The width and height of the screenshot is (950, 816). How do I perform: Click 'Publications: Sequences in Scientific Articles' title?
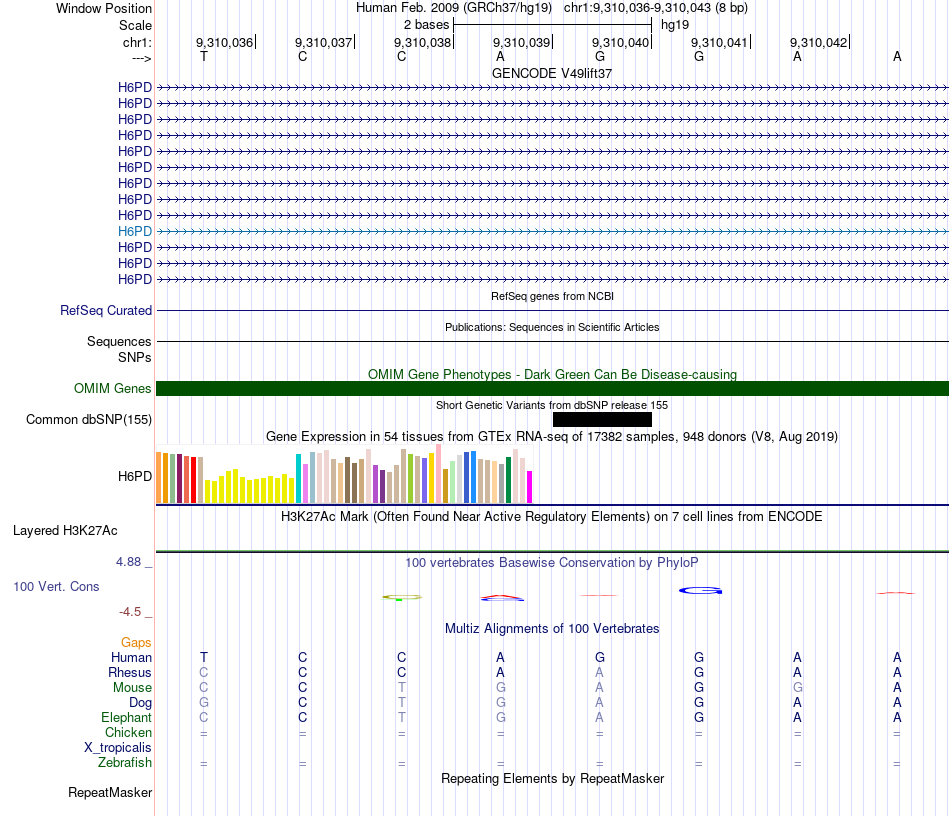(552, 327)
